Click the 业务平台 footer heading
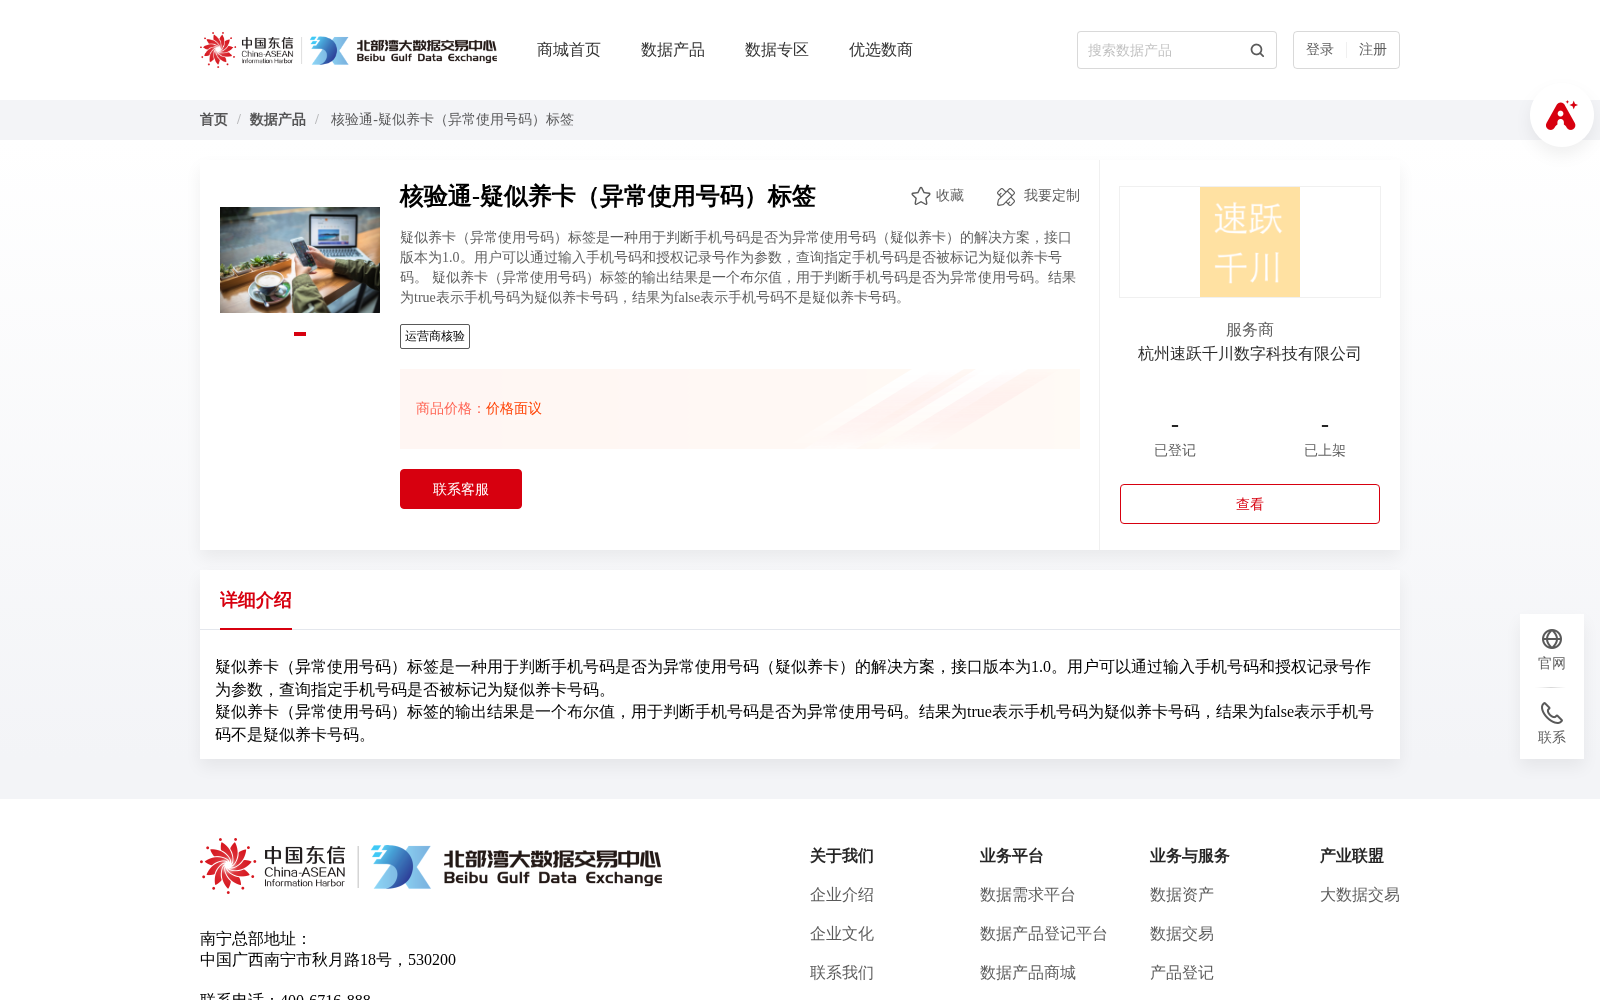This screenshot has width=1600, height=1000. point(1012,856)
